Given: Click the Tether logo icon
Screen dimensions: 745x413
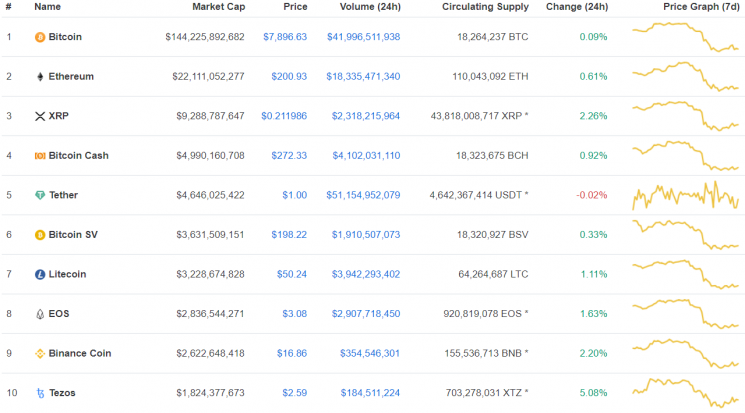Looking at the screenshot, I should pyautogui.click(x=40, y=195).
